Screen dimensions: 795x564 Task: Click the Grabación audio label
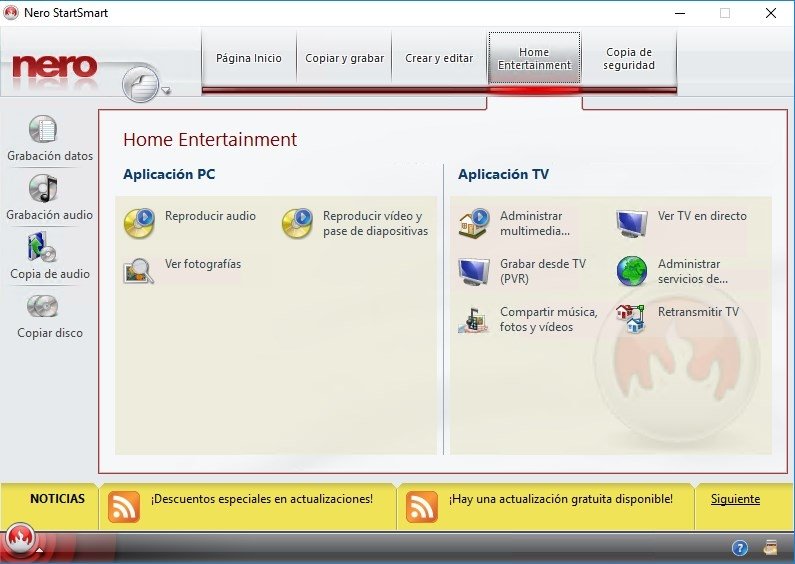49,215
